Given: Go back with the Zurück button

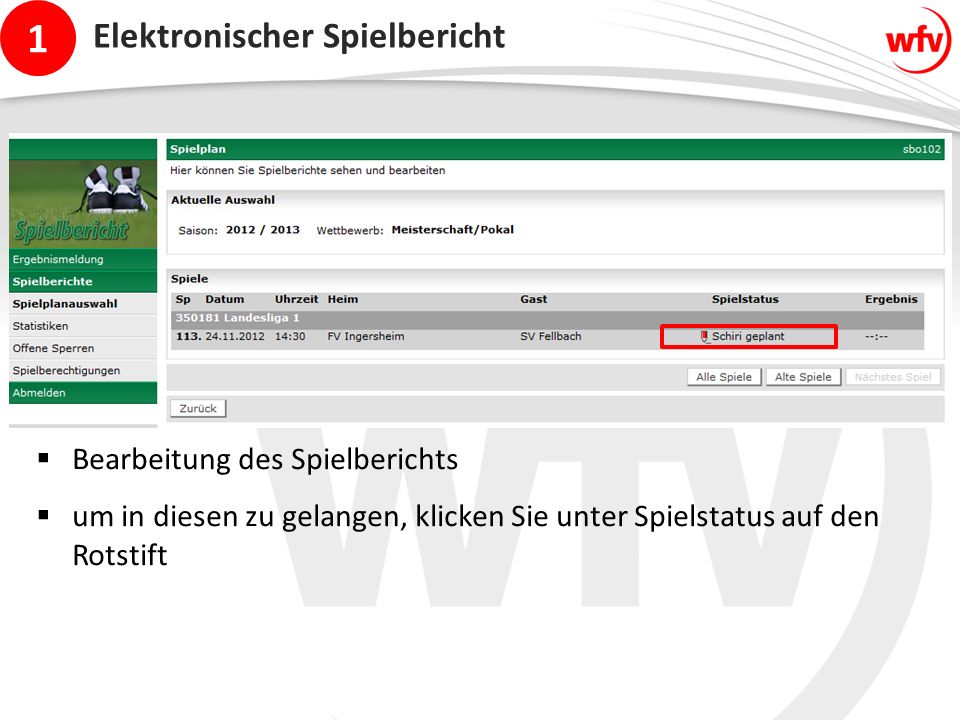Looking at the screenshot, I should 198,408.
